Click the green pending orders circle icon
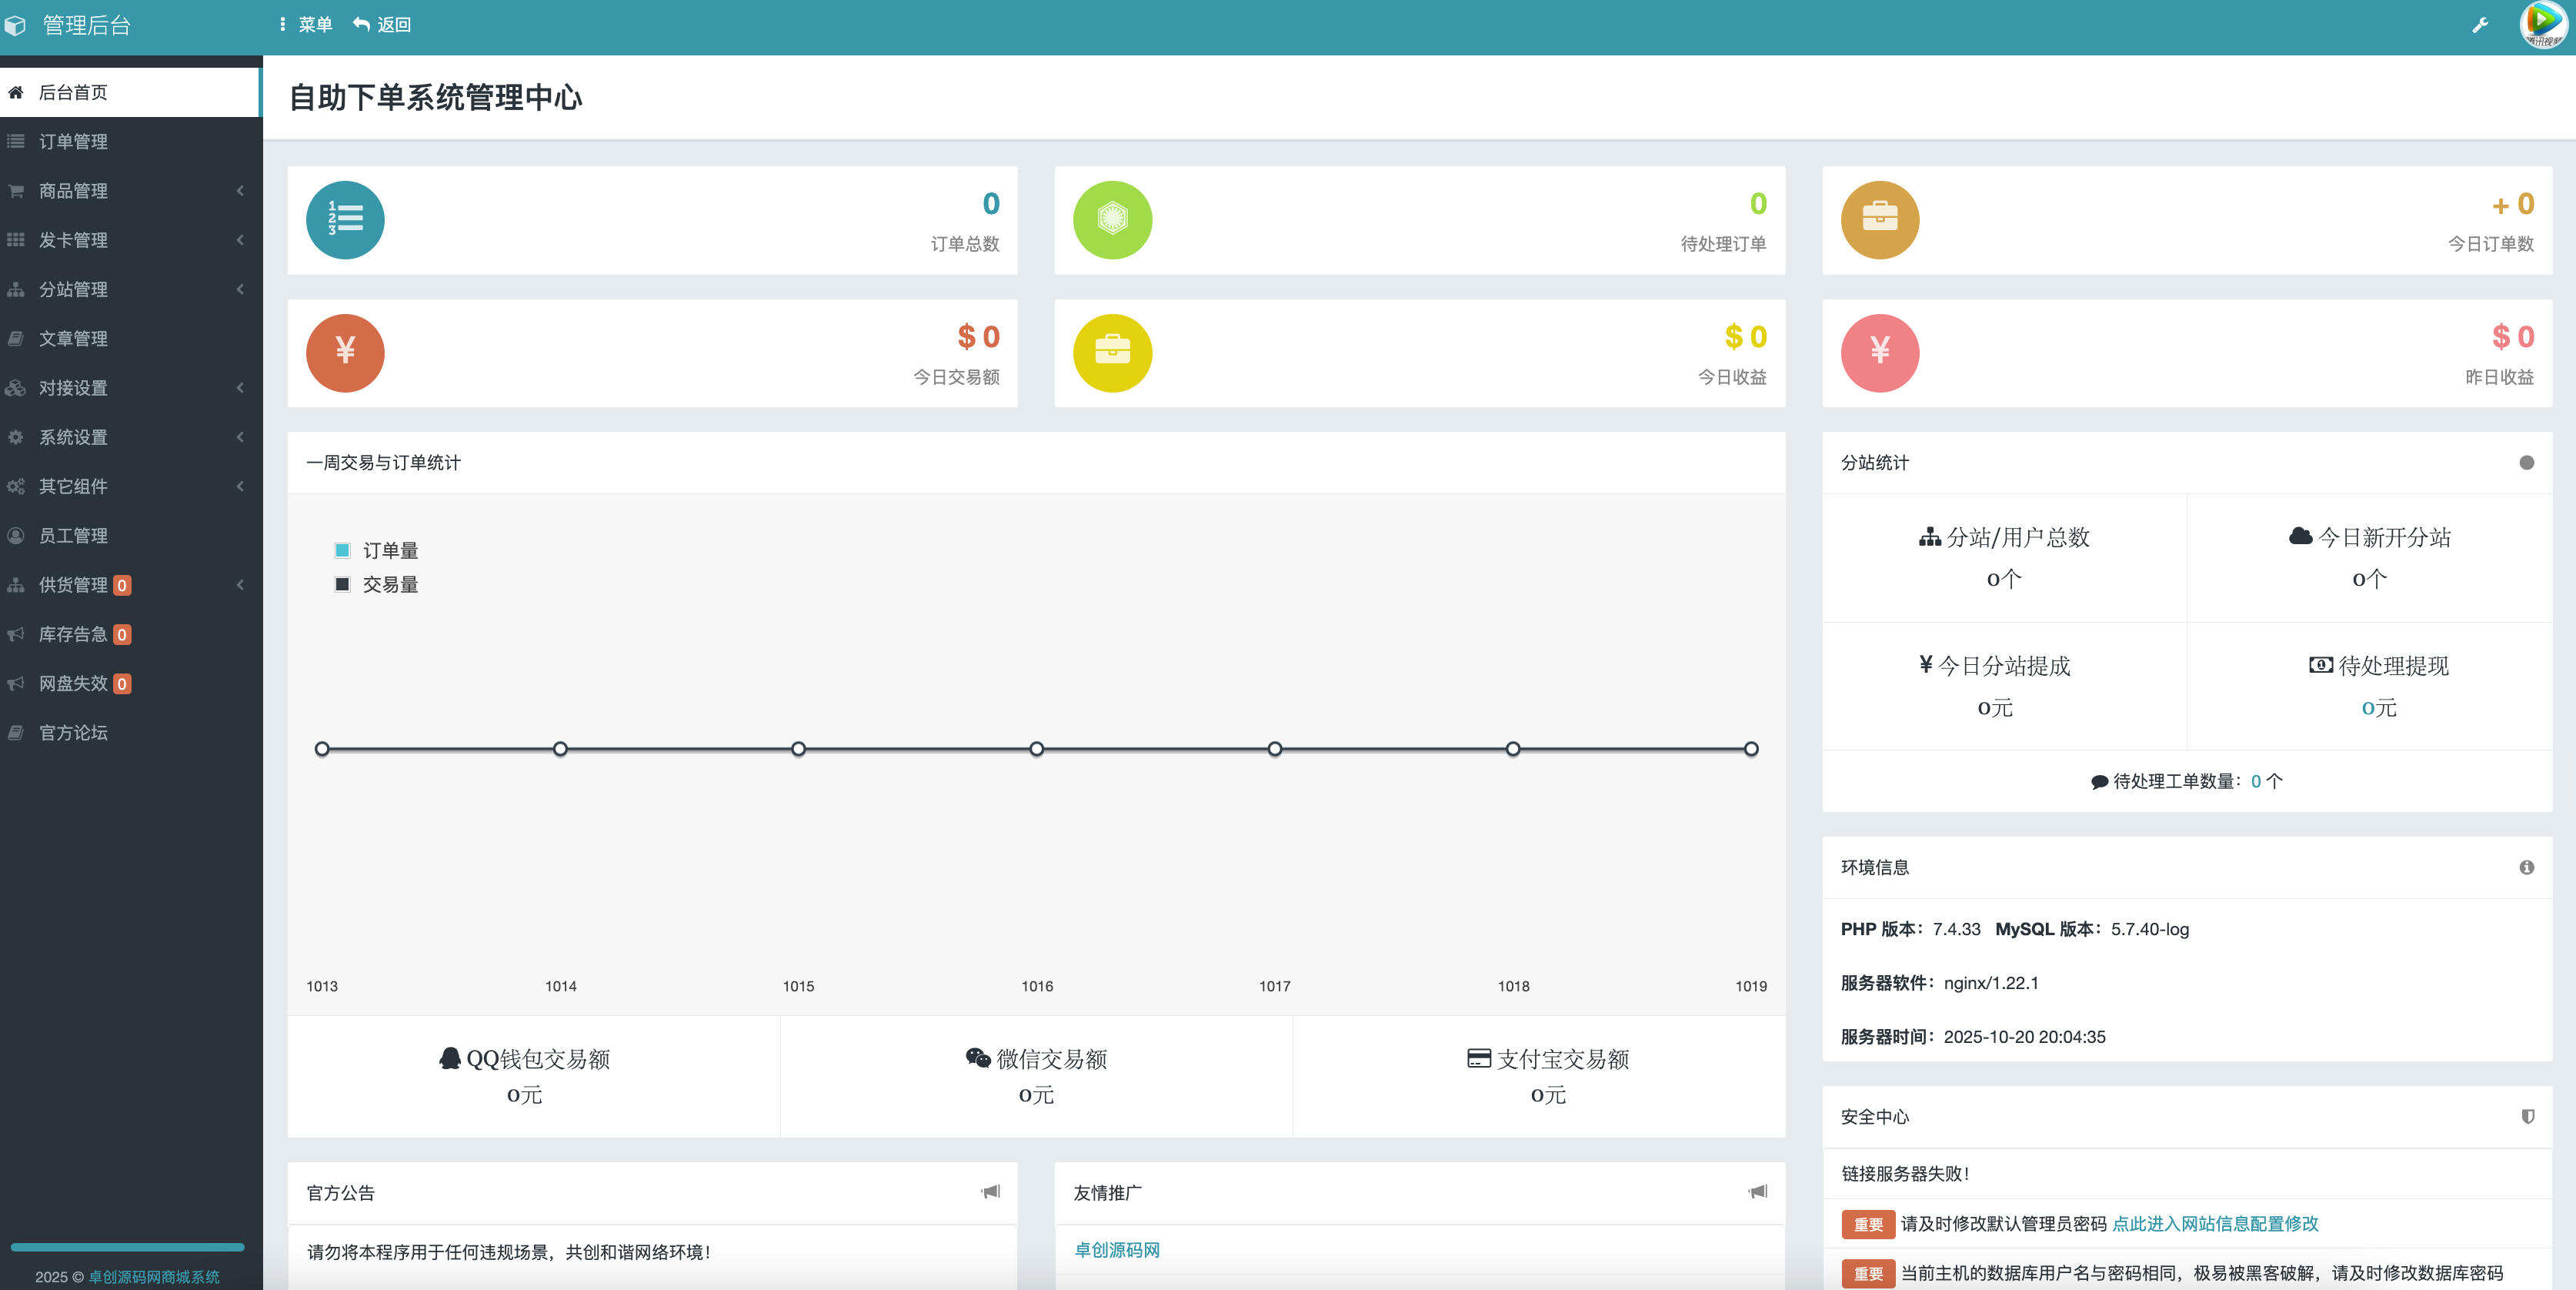Image resolution: width=2576 pixels, height=1290 pixels. pyautogui.click(x=1112, y=220)
